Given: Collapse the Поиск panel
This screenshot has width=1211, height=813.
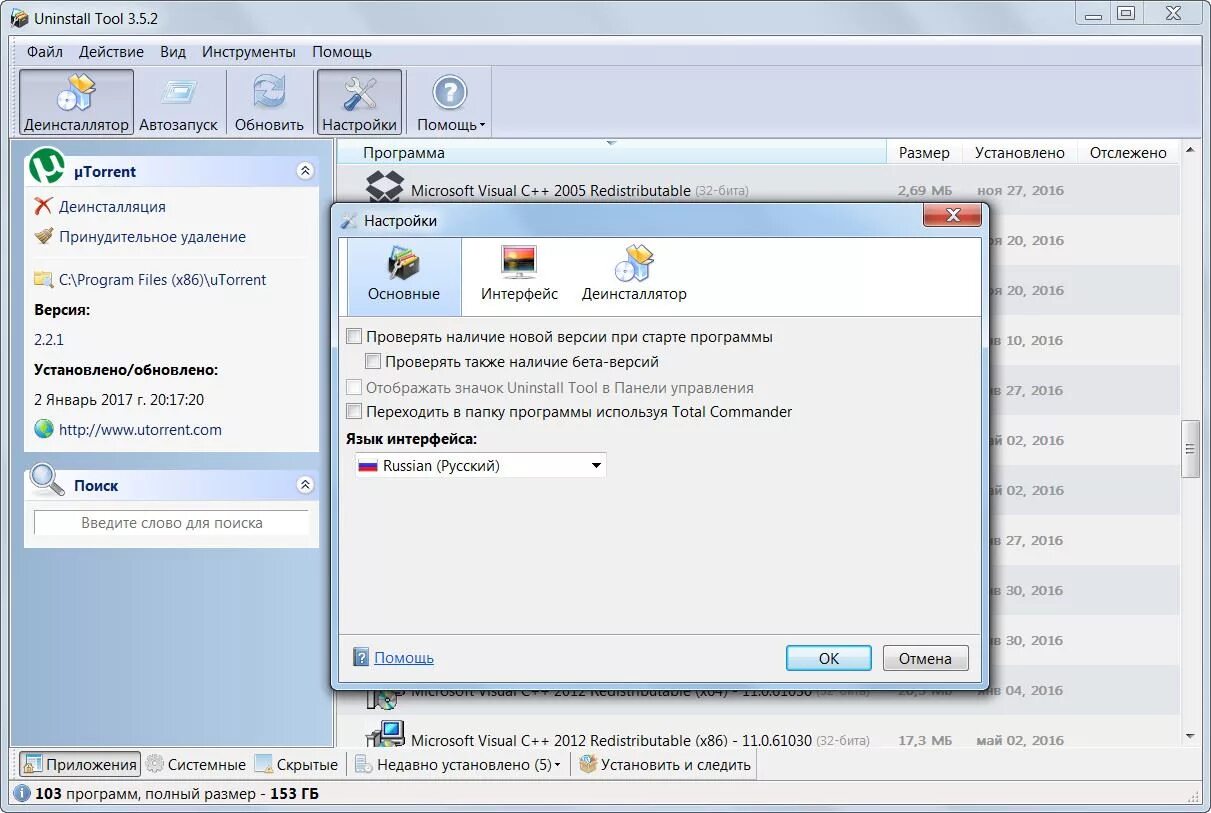Looking at the screenshot, I should pos(305,485).
